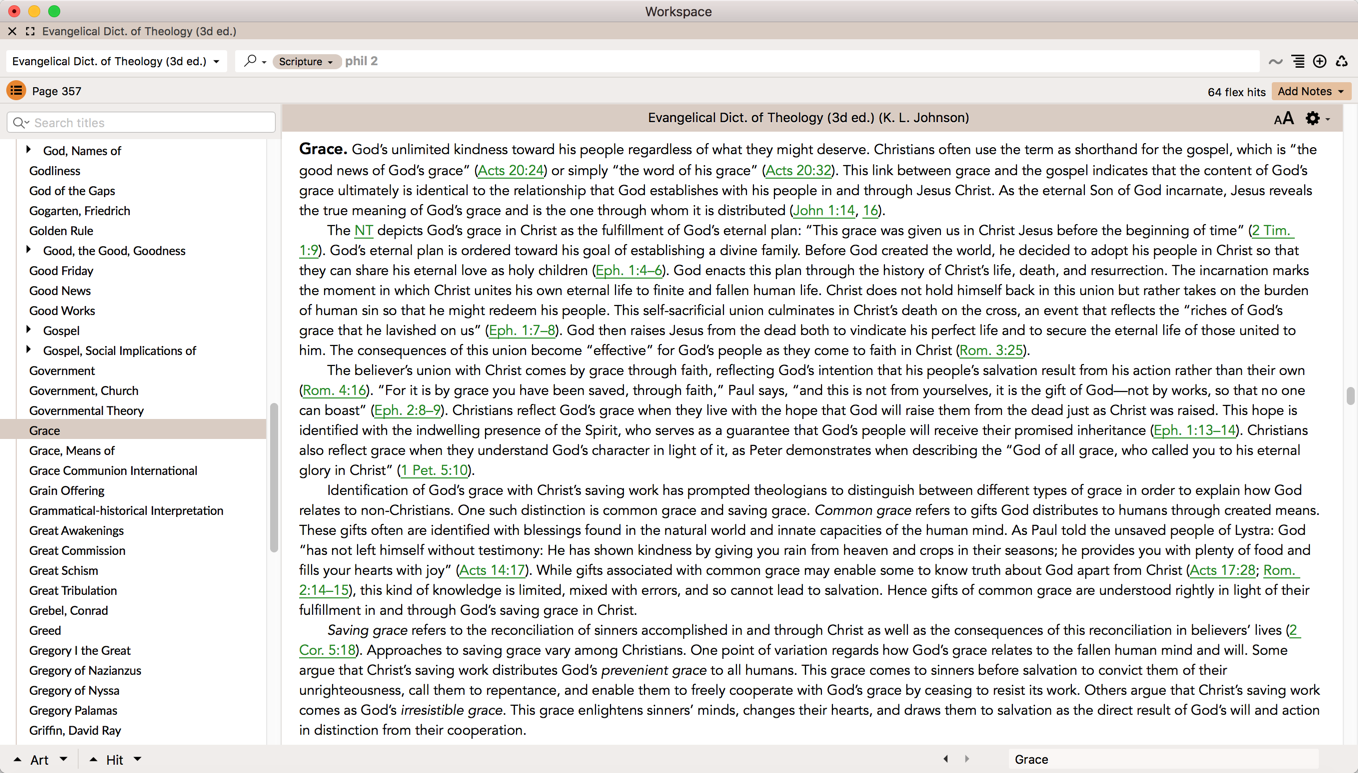
Task: Open the Scripture search scope dropdown
Action: (x=306, y=62)
